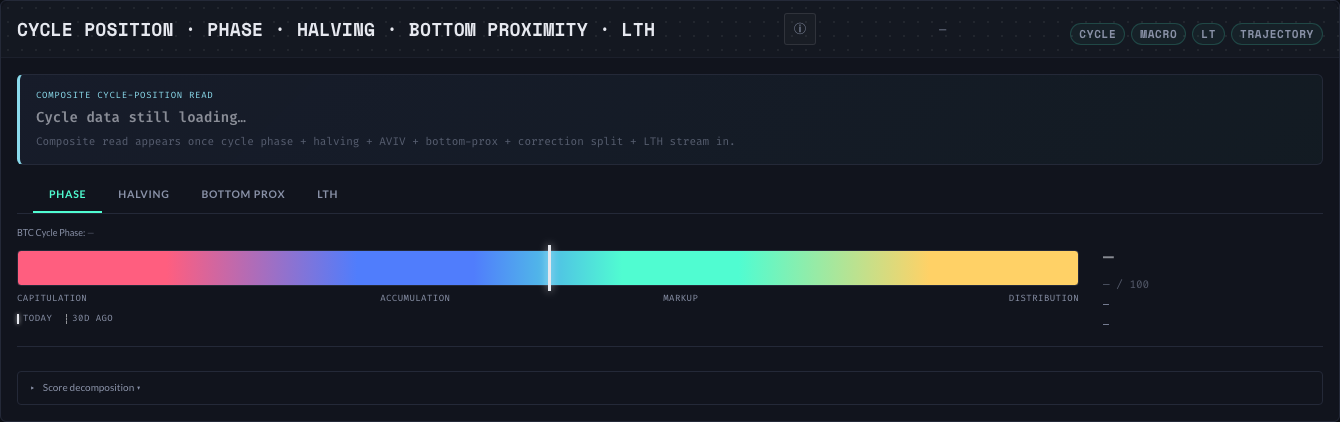This screenshot has width=1340, height=422.
Task: Click the panel title CYCLE POSITION heading
Action: (336, 30)
